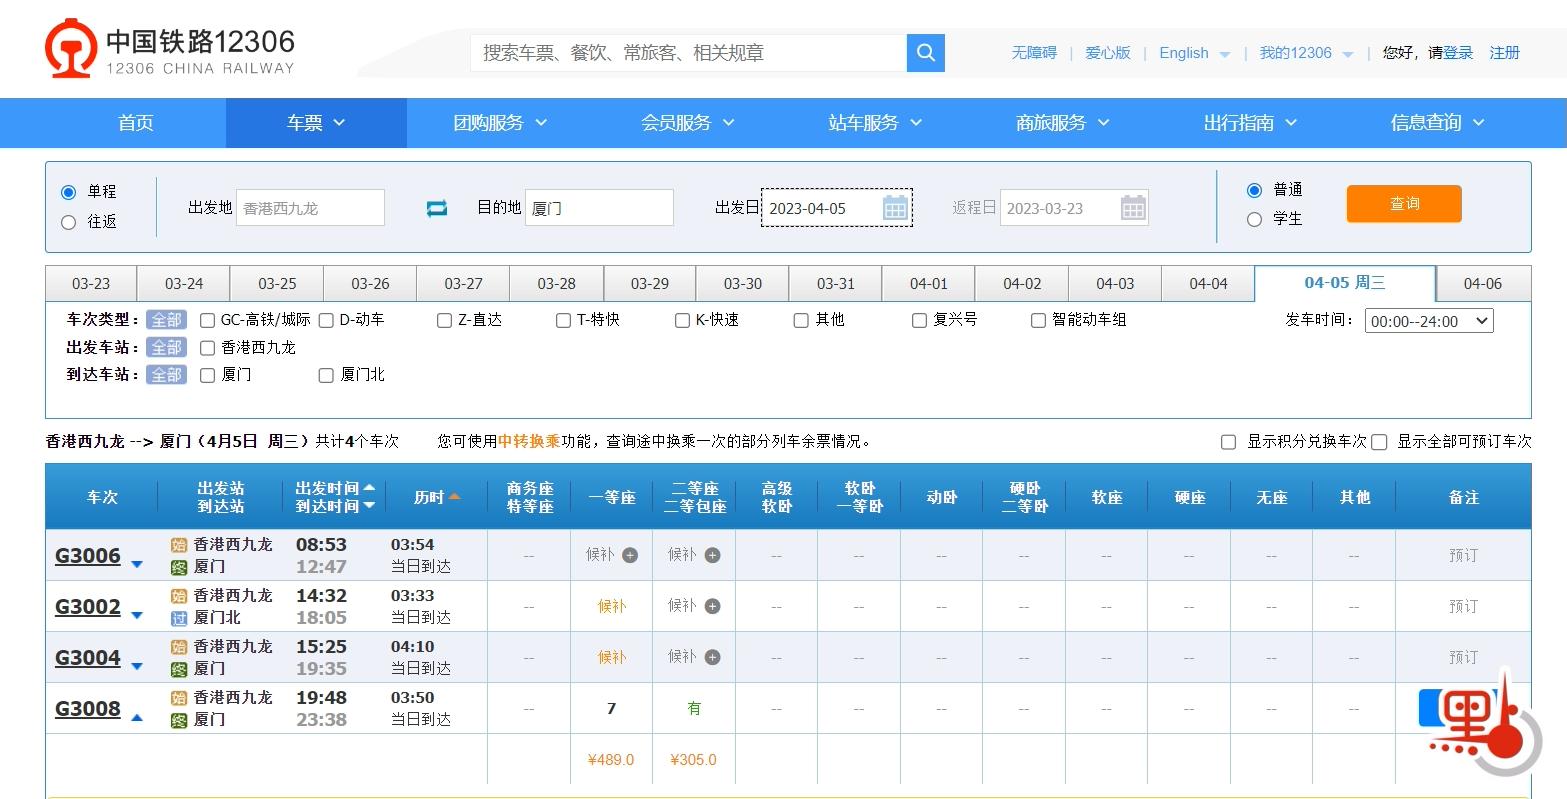Switch to the 04-06 date tab
The image size is (1567, 799).
click(x=1483, y=282)
